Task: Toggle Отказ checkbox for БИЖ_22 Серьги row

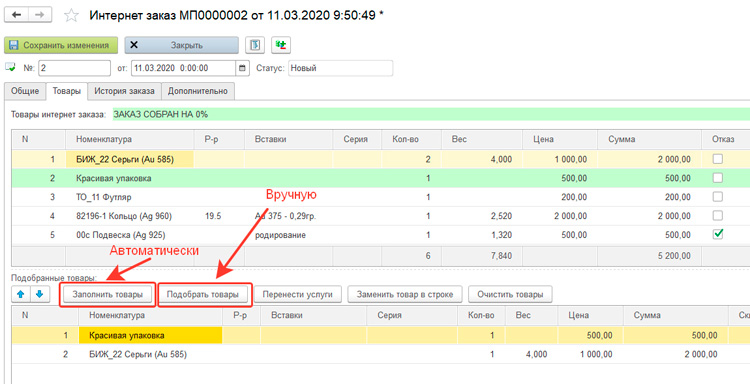Action: coord(717,159)
